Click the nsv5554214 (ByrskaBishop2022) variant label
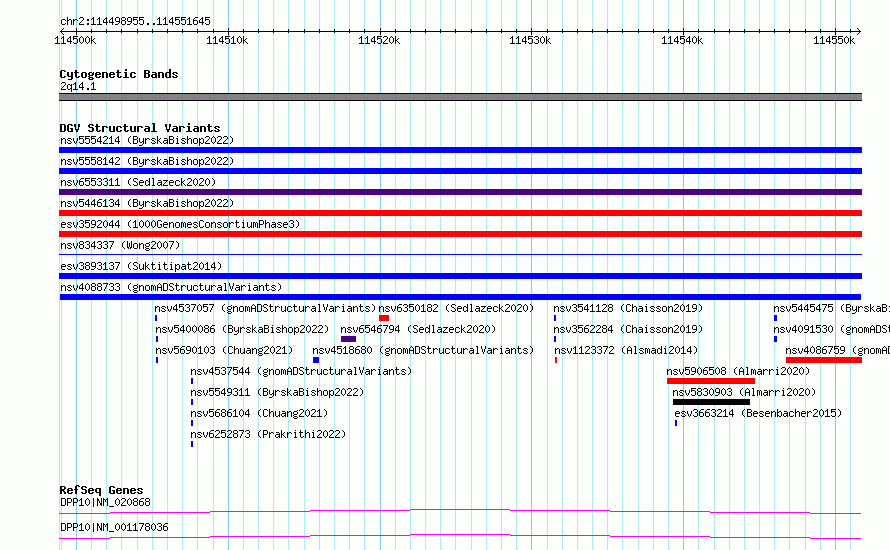The image size is (890, 550). coord(147,140)
